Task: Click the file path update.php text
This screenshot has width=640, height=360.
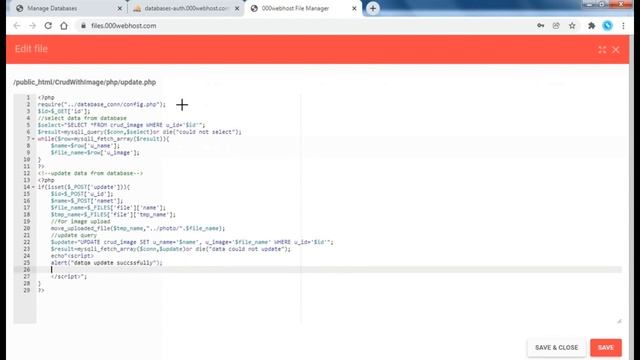Action: (84, 82)
